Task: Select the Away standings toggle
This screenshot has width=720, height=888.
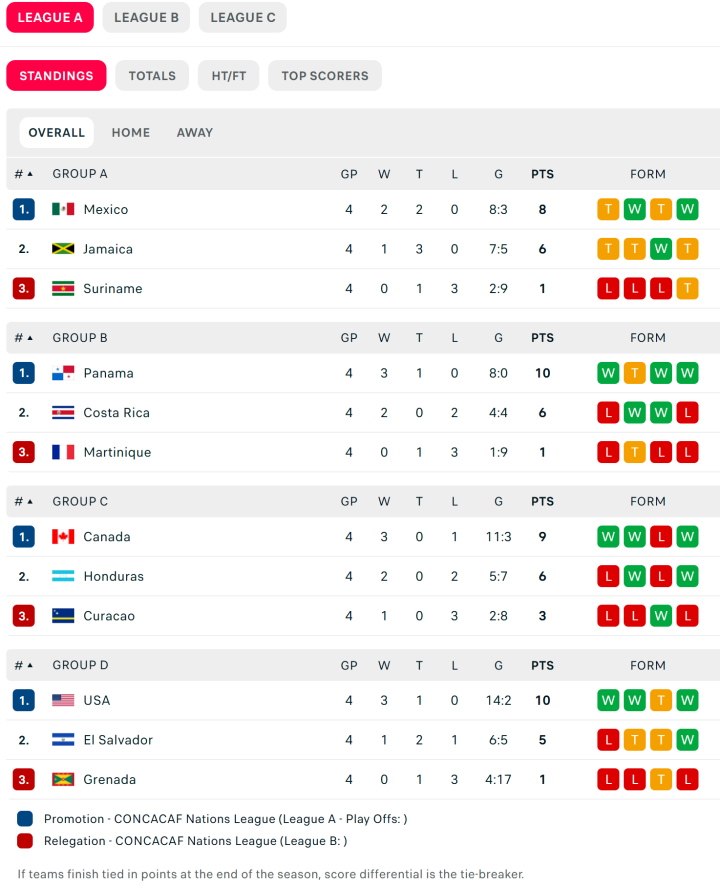Action: click(194, 132)
